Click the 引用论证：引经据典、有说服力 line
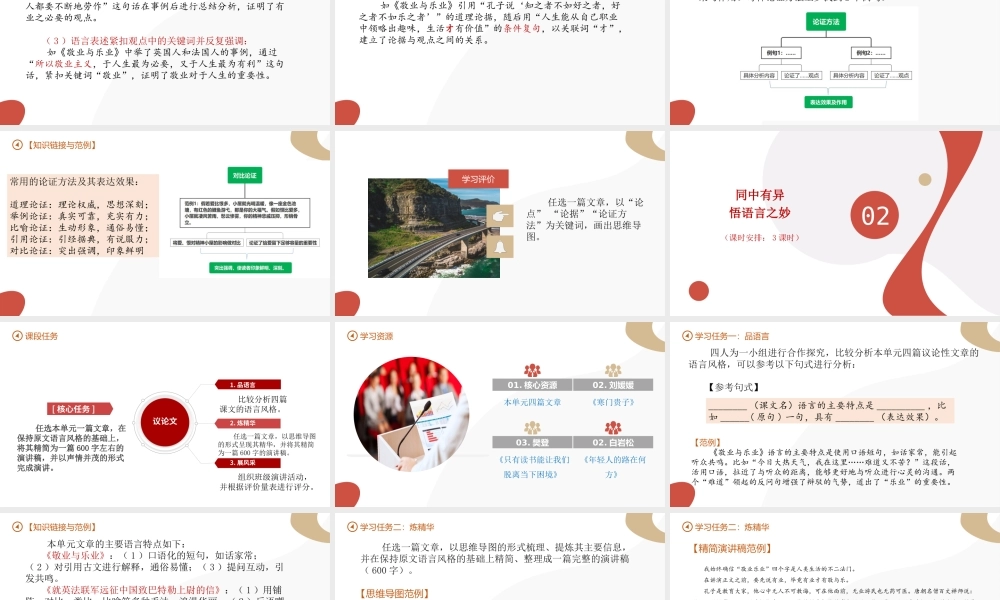 79,239
